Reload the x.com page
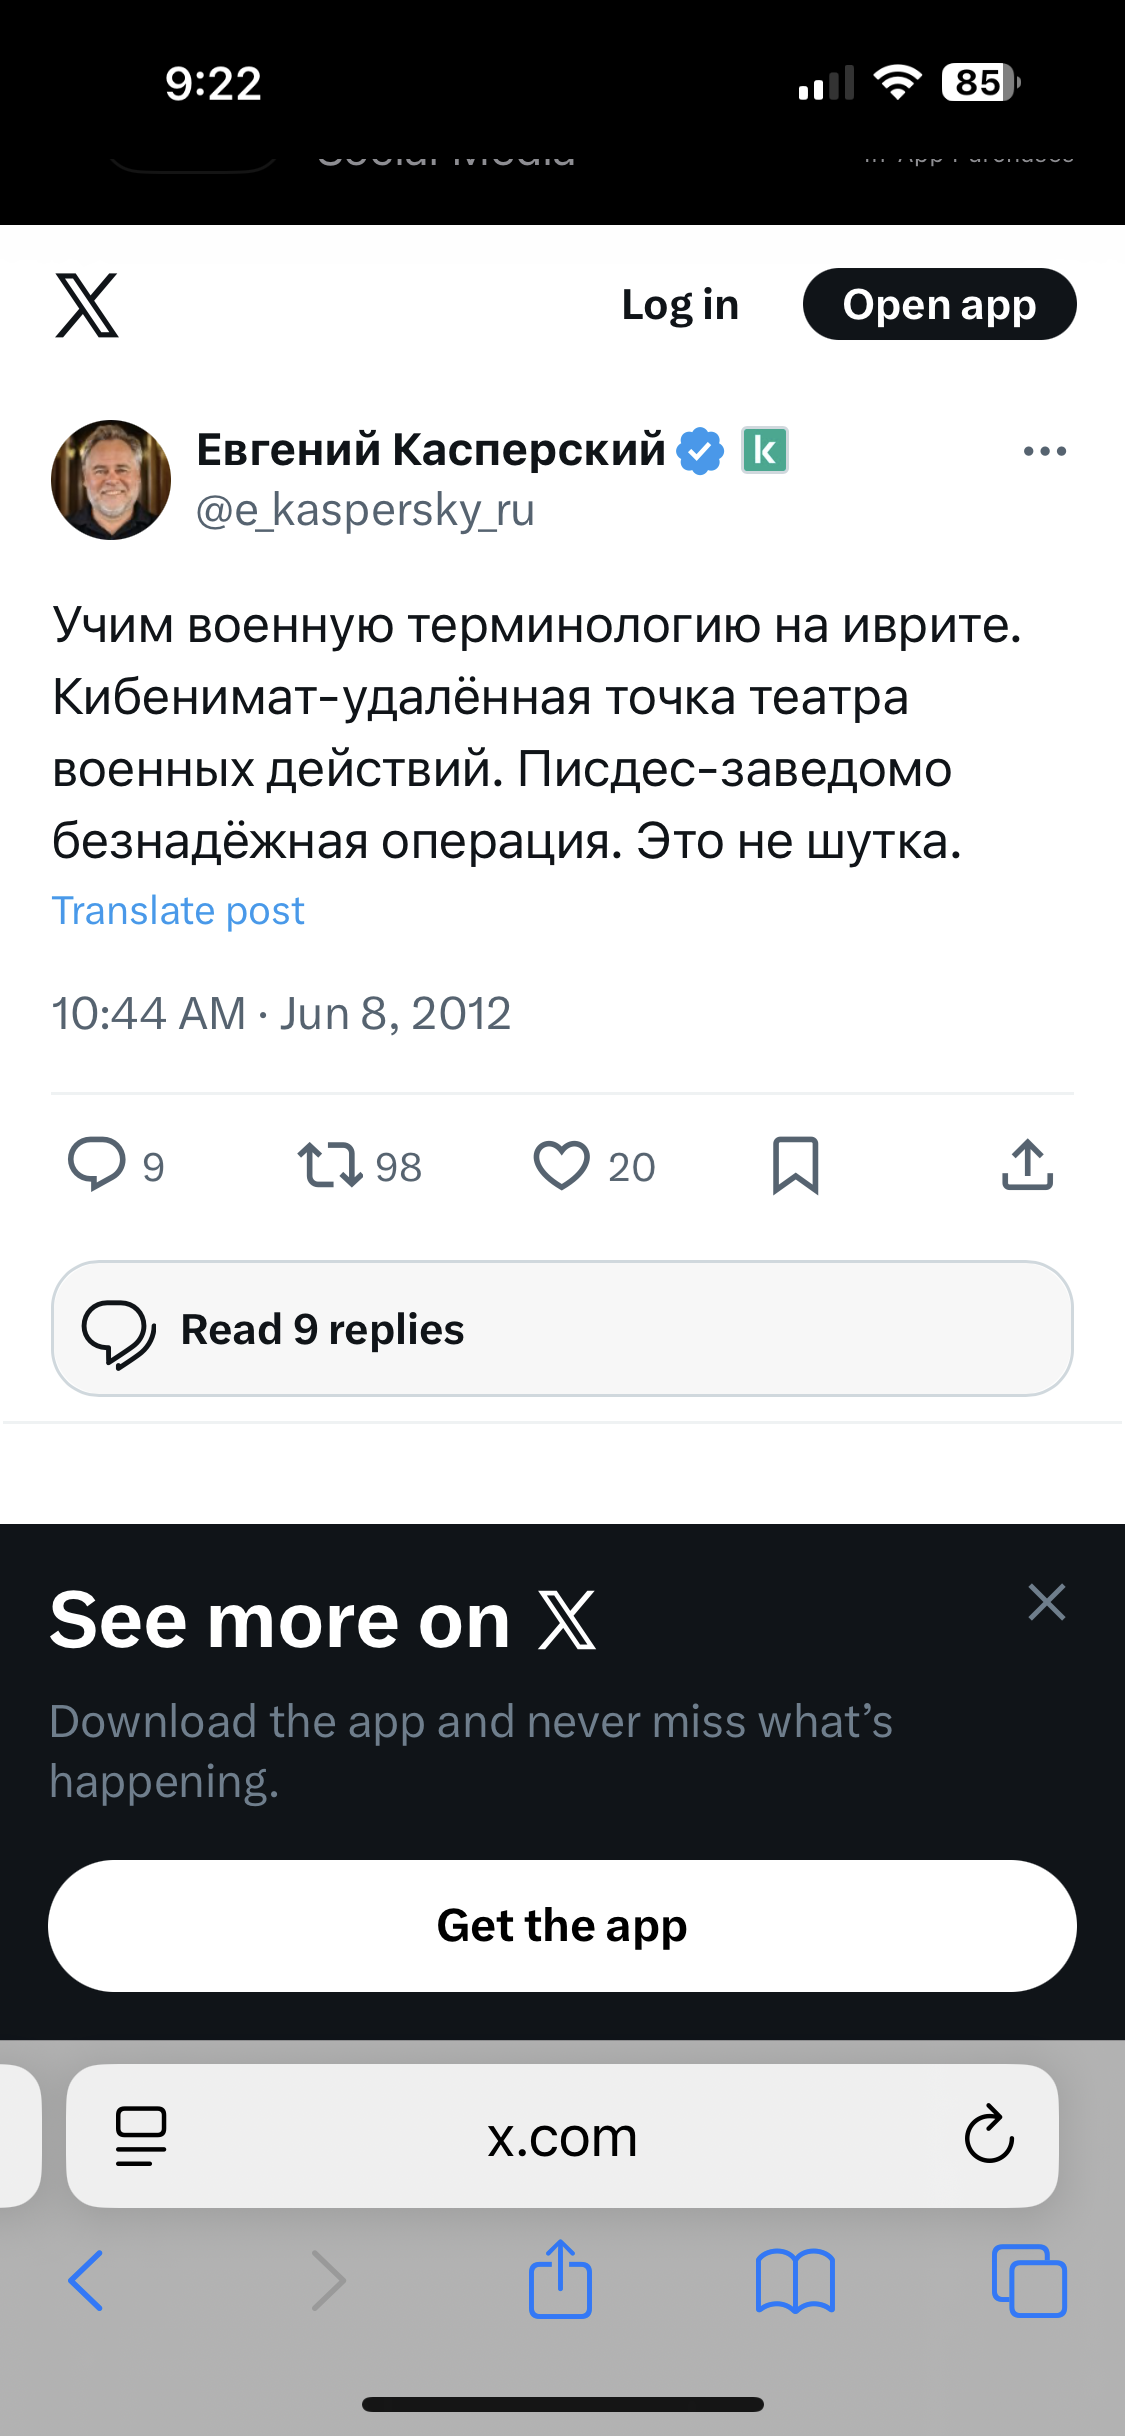This screenshot has height=2436, width=1125. (989, 2136)
